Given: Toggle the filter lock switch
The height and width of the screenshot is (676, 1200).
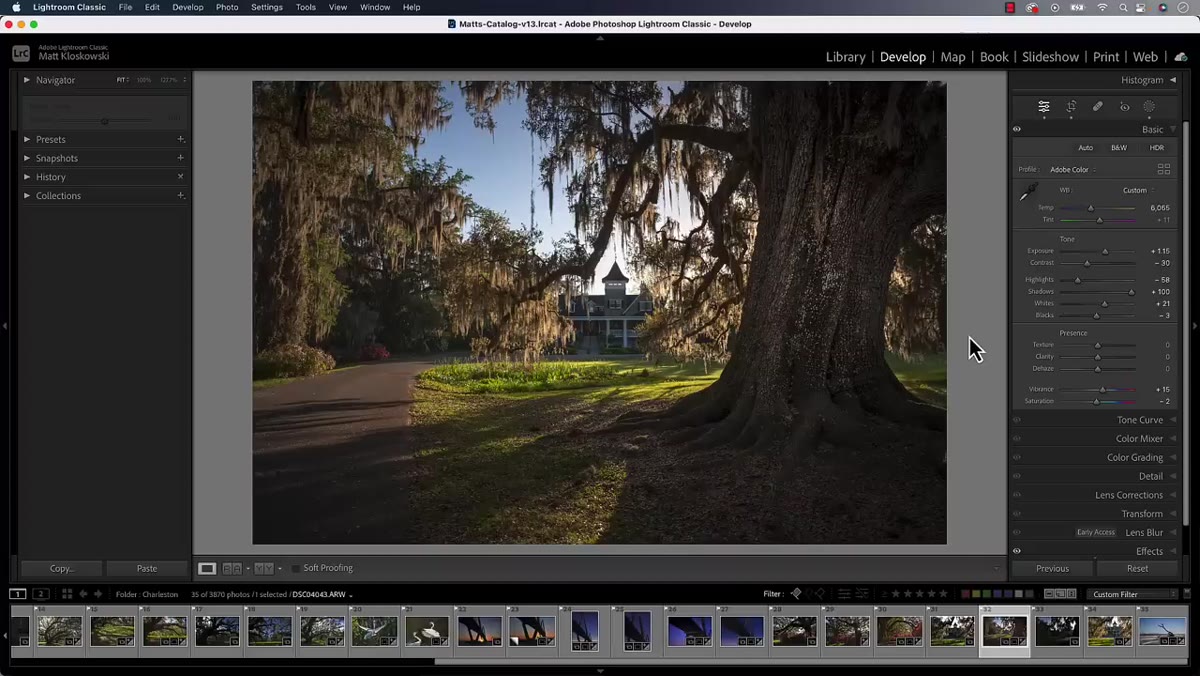Looking at the screenshot, I should coord(1187,594).
